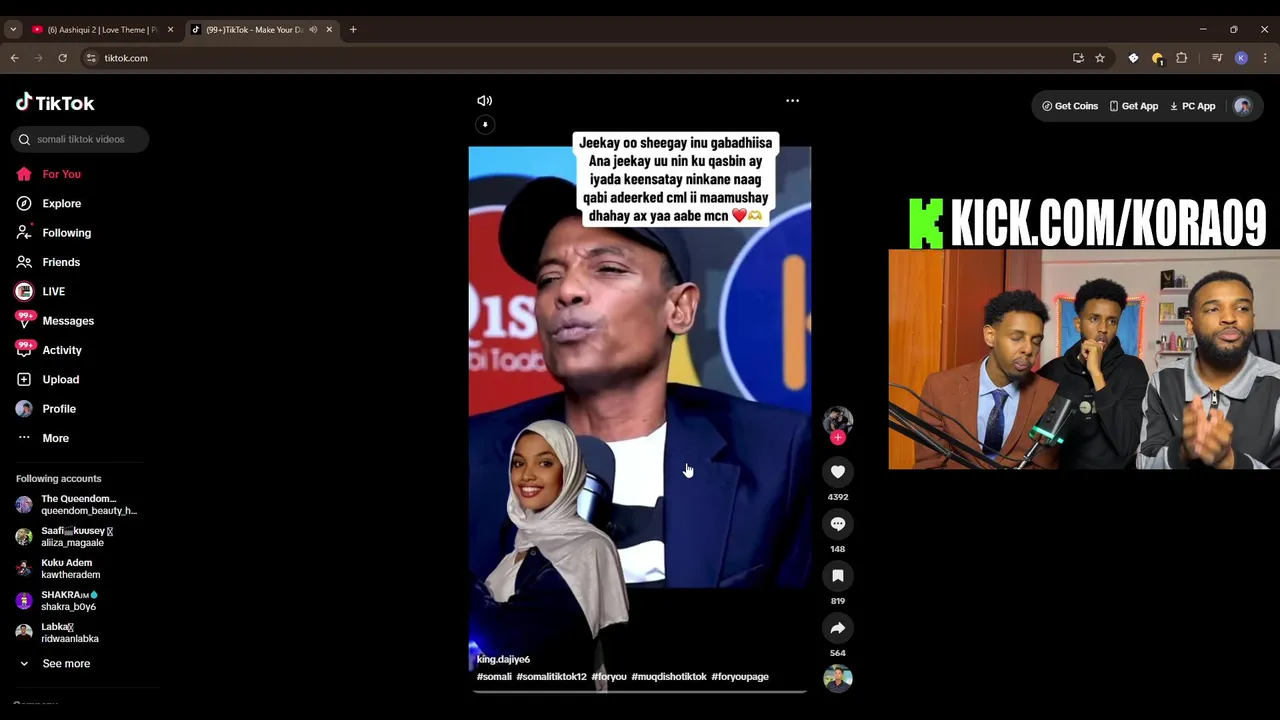The width and height of the screenshot is (1280, 720).
Task: Click the #somalitiktok12 hashtag
Action: (551, 677)
